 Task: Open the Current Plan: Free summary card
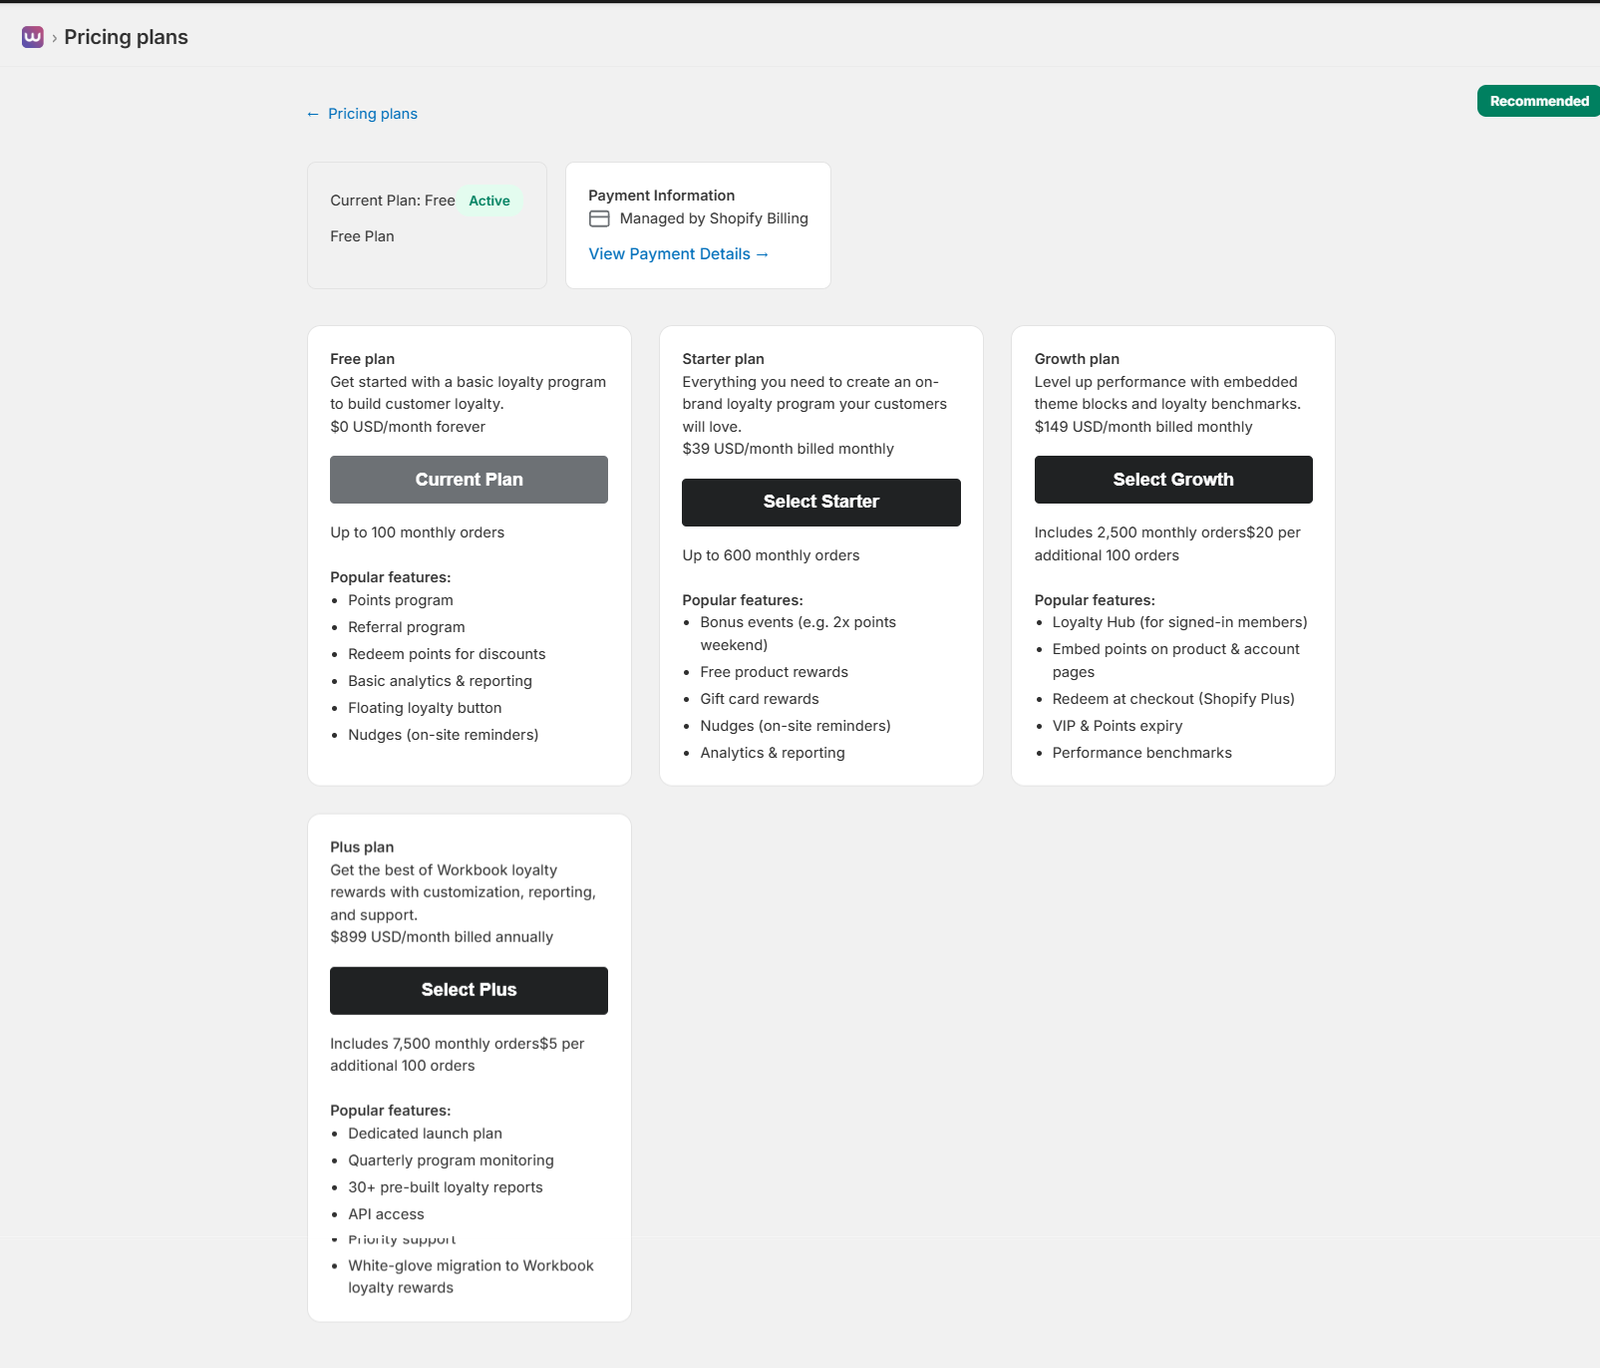[x=426, y=225]
